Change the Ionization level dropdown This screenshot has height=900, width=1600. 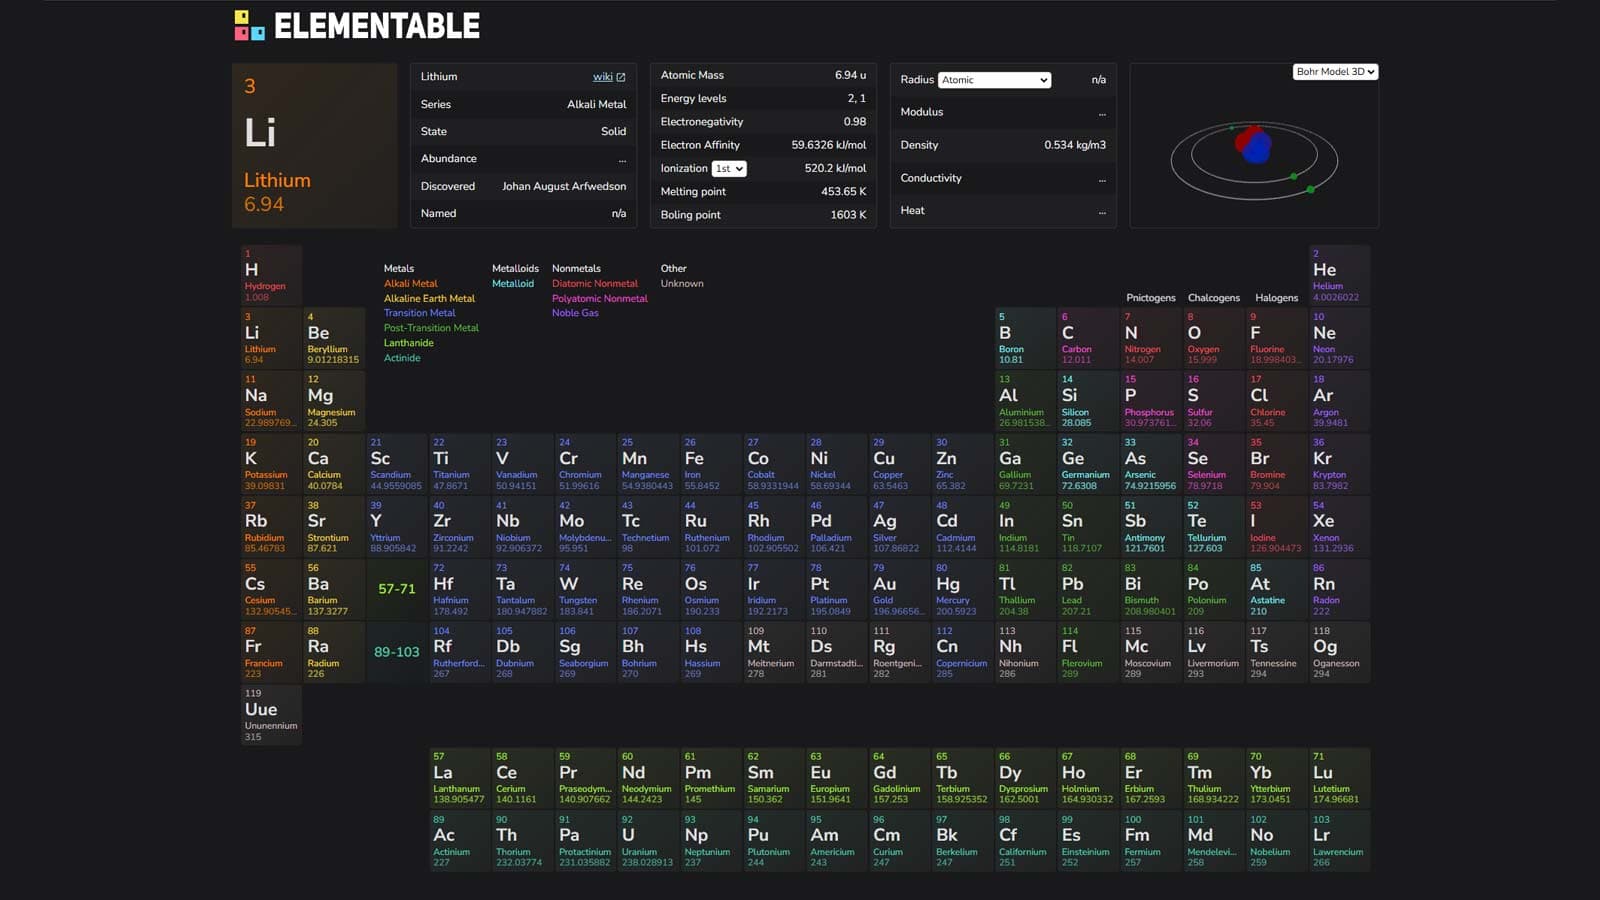(727, 168)
